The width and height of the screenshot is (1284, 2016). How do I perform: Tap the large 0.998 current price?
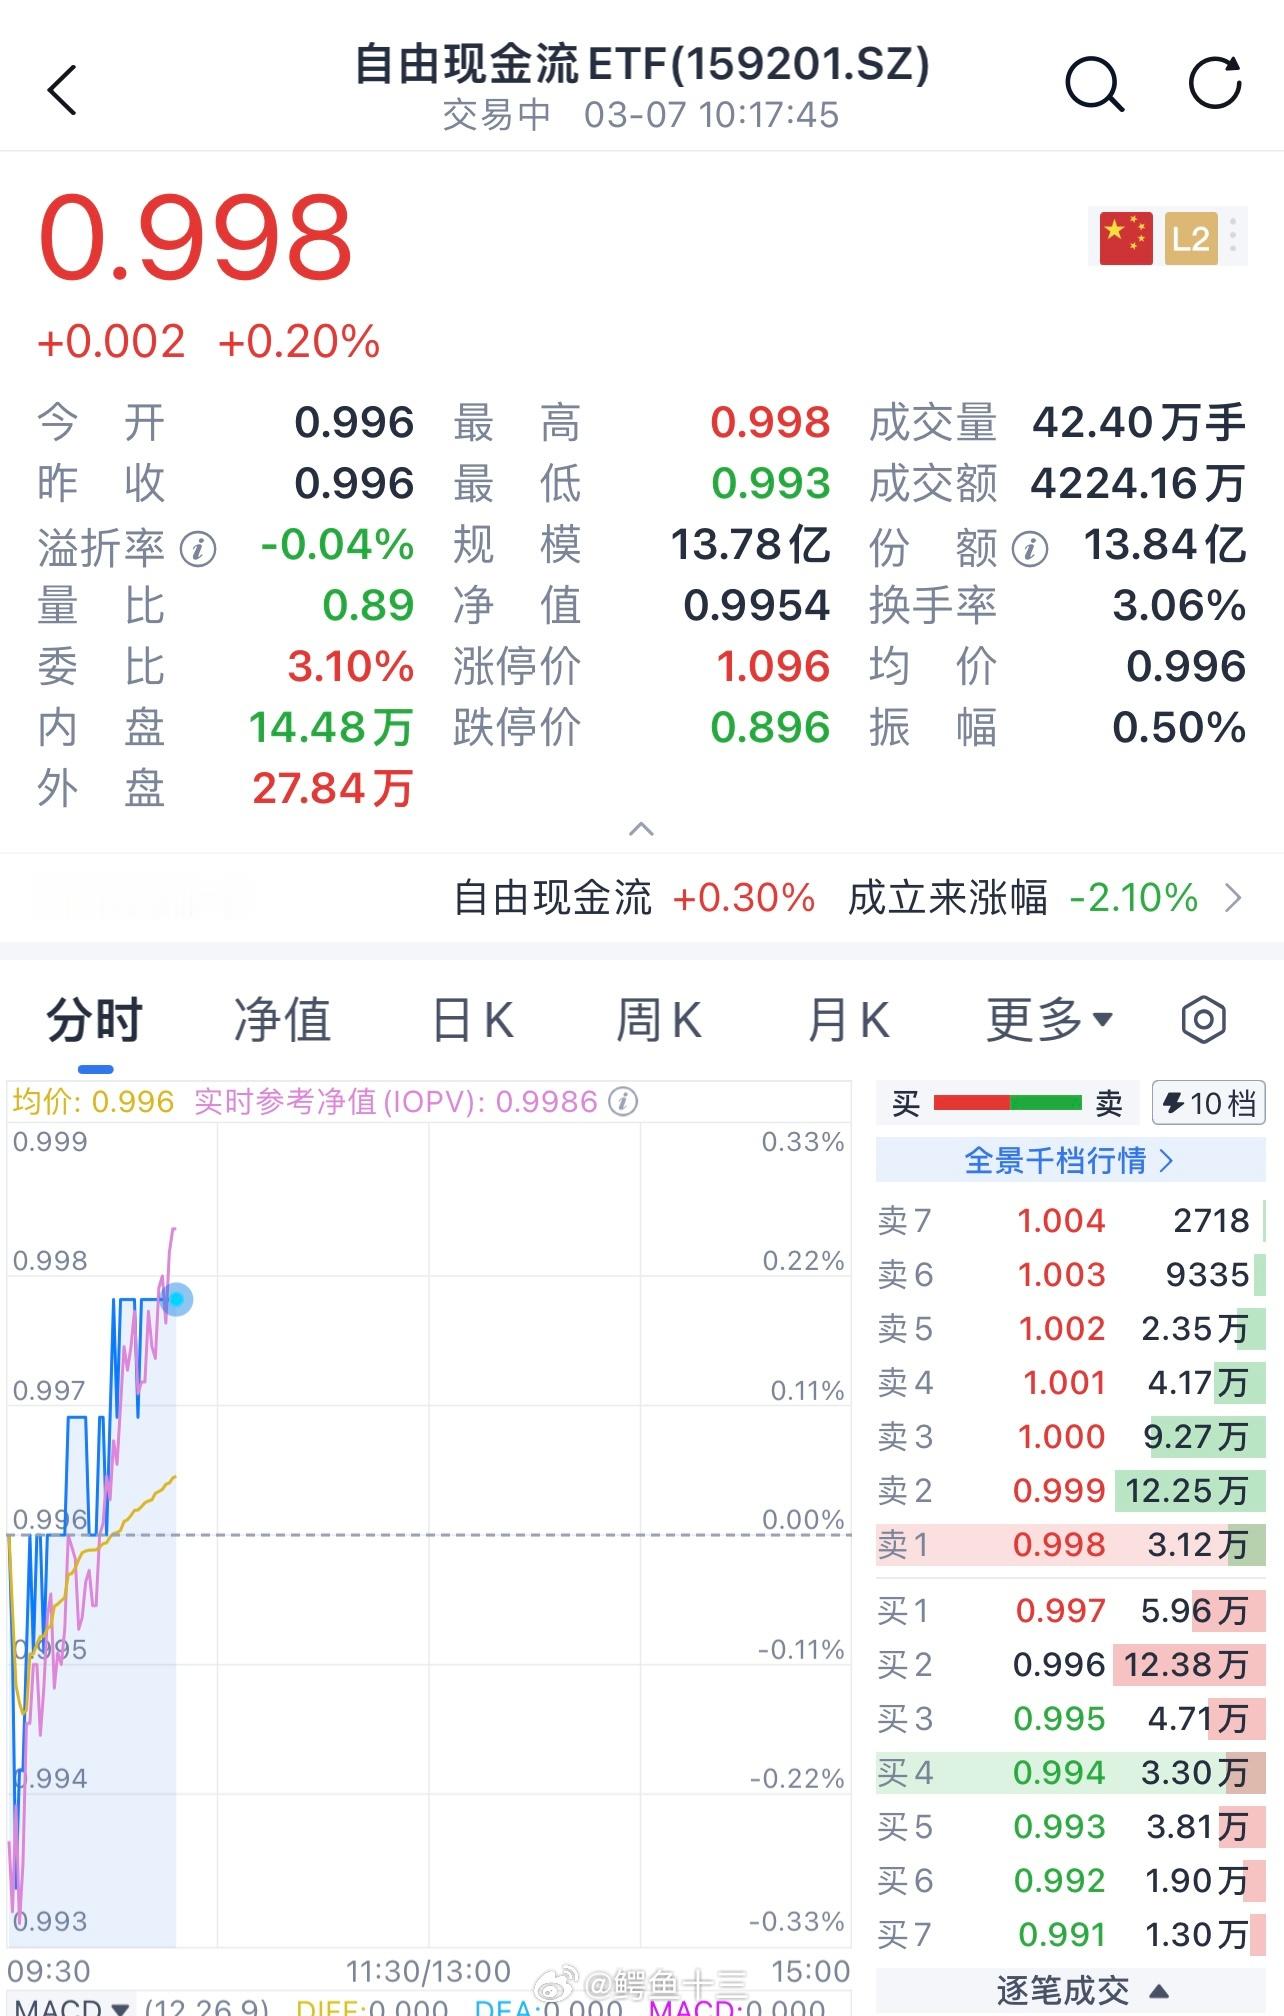pos(195,237)
